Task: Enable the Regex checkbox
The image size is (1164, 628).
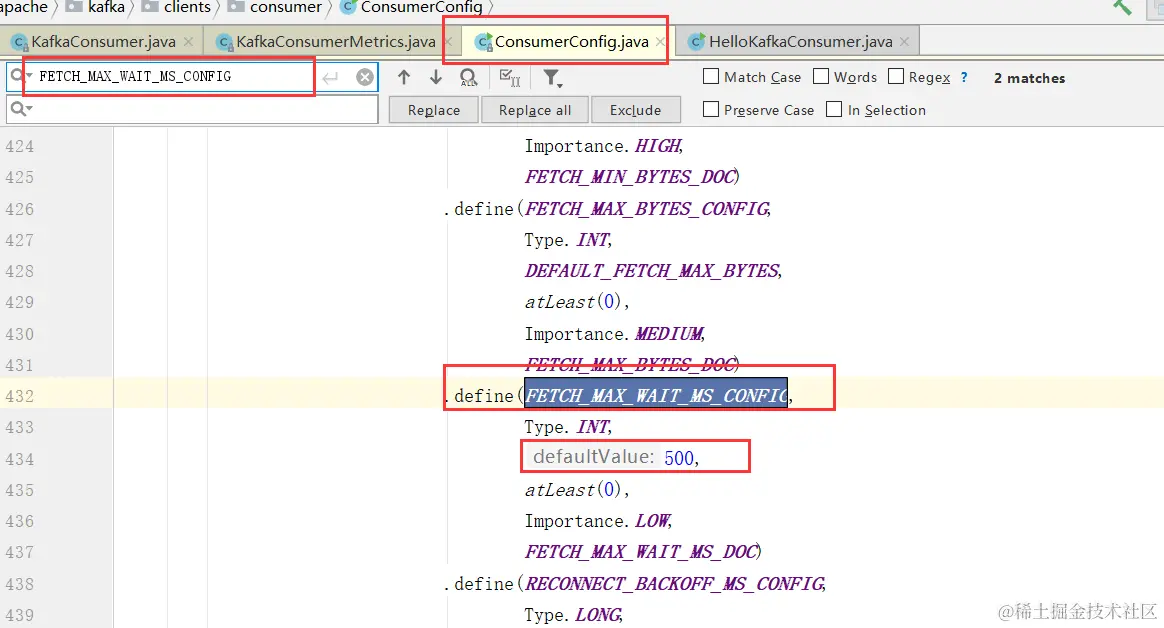Action: [896, 76]
